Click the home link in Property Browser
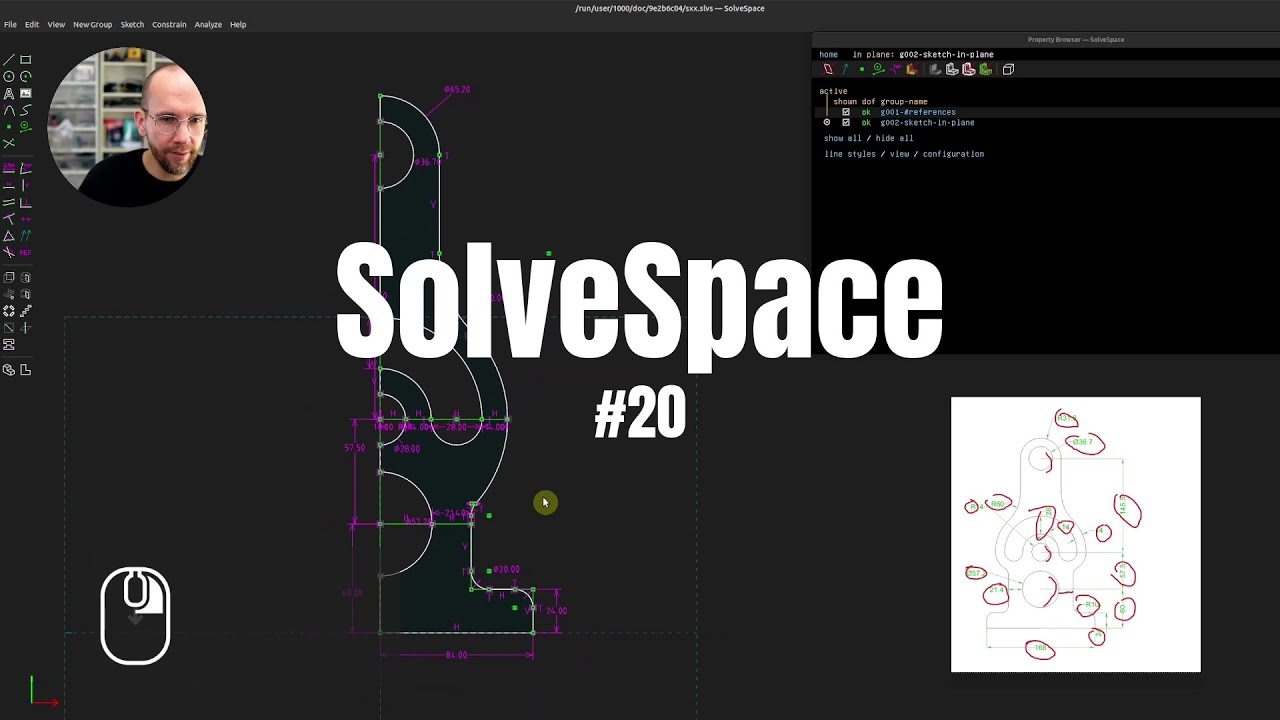 [x=828, y=54]
